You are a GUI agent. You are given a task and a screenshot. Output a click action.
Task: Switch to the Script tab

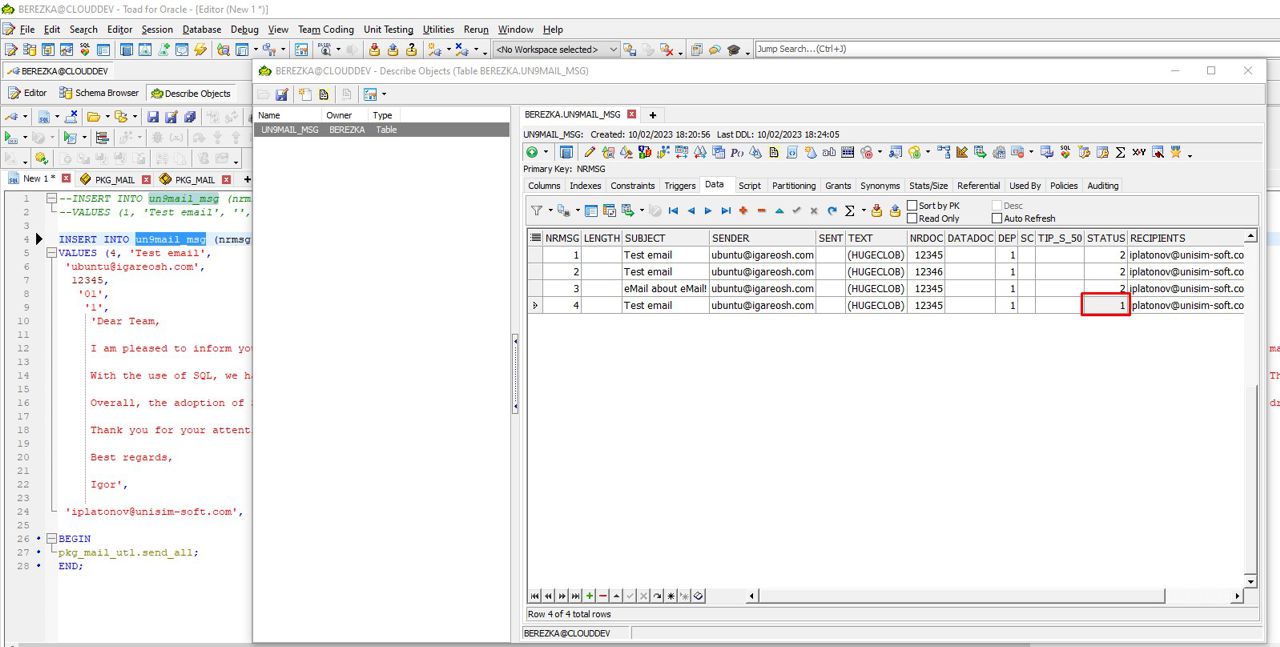pos(749,185)
